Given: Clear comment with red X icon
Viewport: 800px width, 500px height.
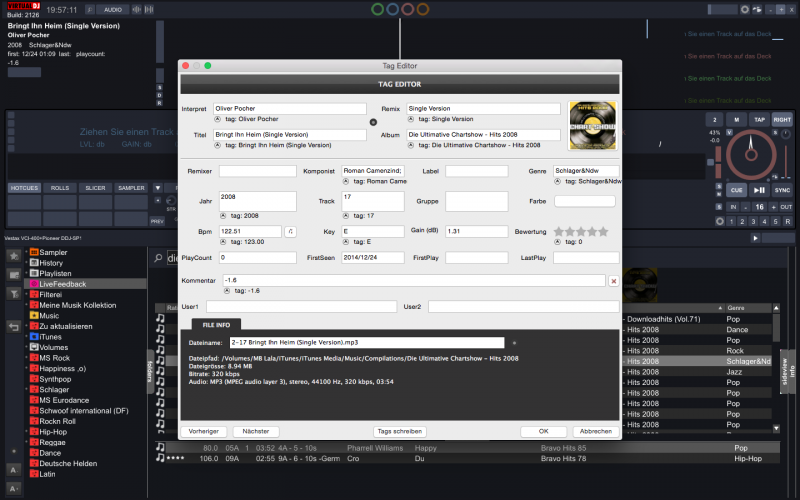Looking at the screenshot, I should [x=613, y=281].
